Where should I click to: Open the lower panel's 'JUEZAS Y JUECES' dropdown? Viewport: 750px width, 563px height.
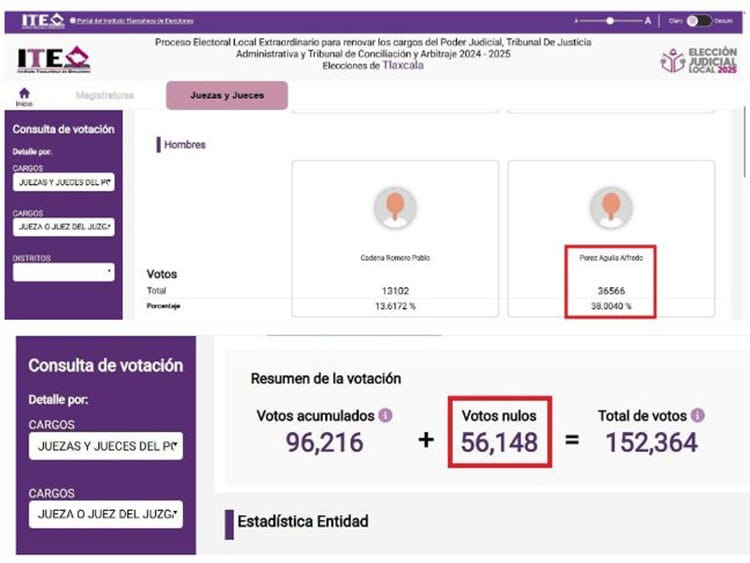[x=106, y=447]
